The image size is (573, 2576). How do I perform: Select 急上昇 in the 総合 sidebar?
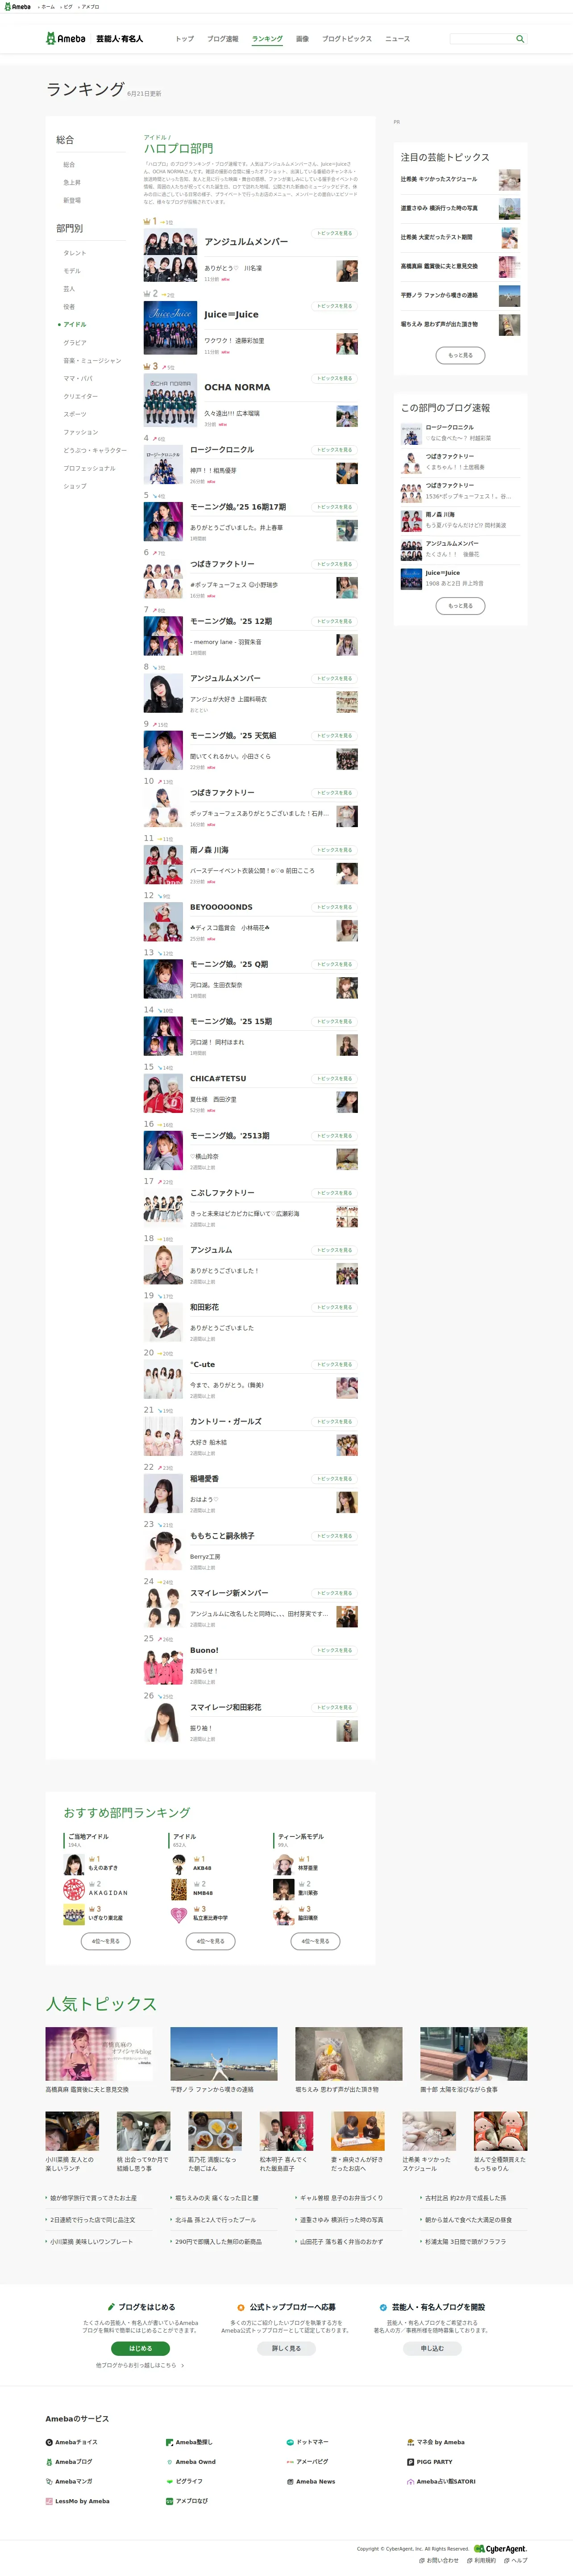[72, 182]
